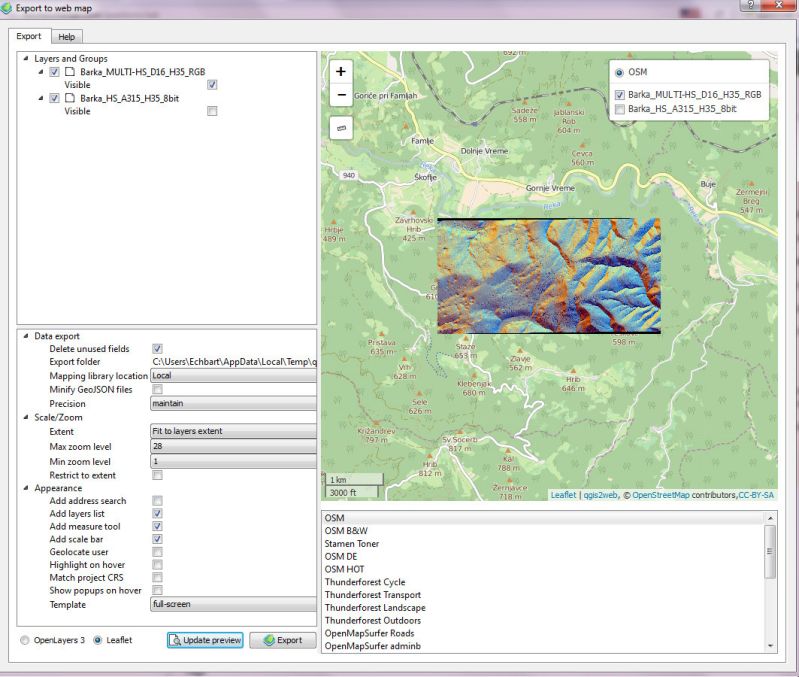Toggle Add measure tool checkbox
Screen dimensions: 799x677
coord(157,526)
